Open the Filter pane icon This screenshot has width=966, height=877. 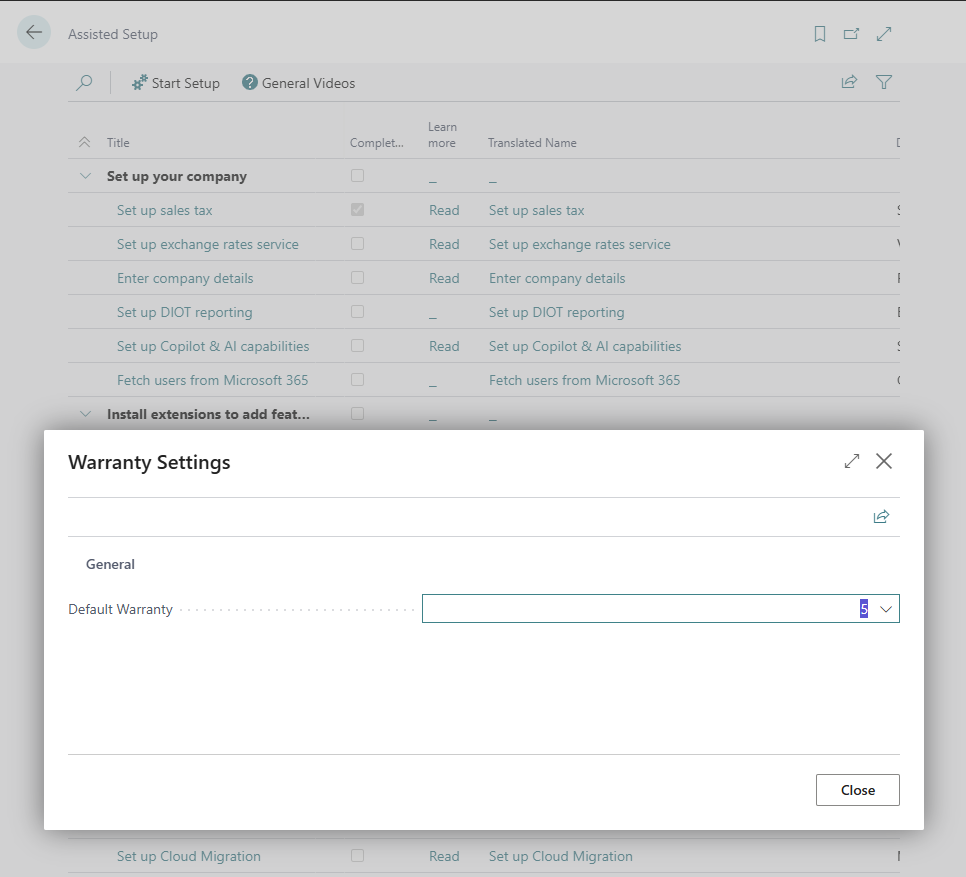coord(883,82)
